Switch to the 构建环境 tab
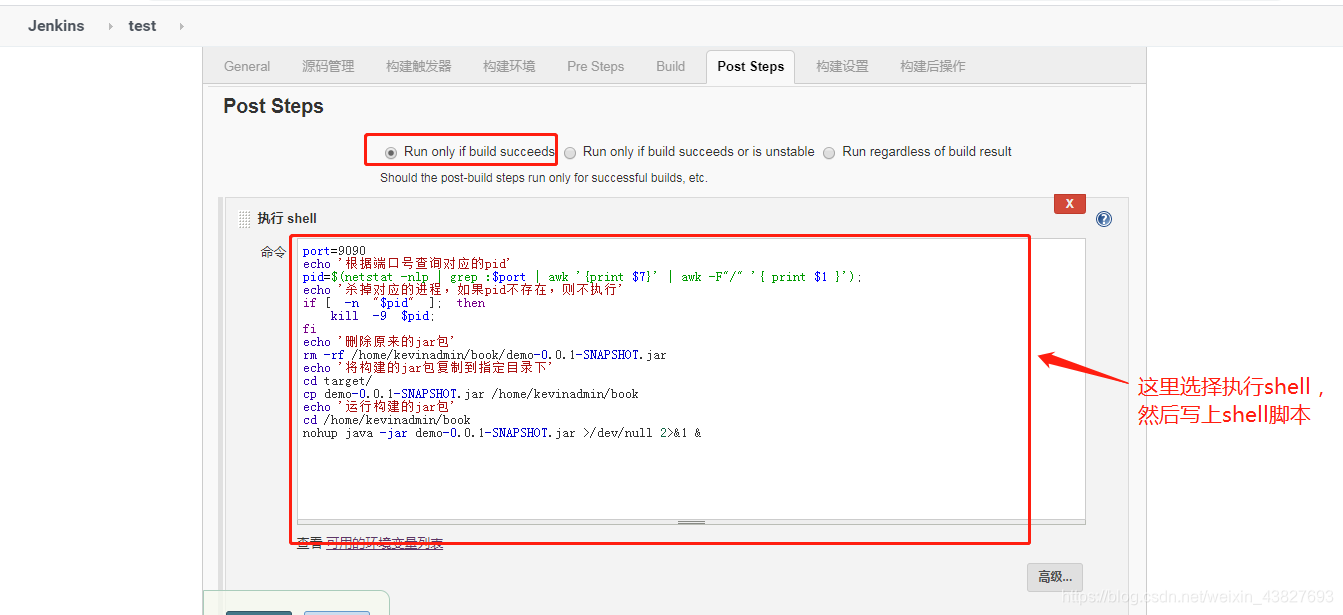Image resolution: width=1343 pixels, height=615 pixels. [508, 66]
